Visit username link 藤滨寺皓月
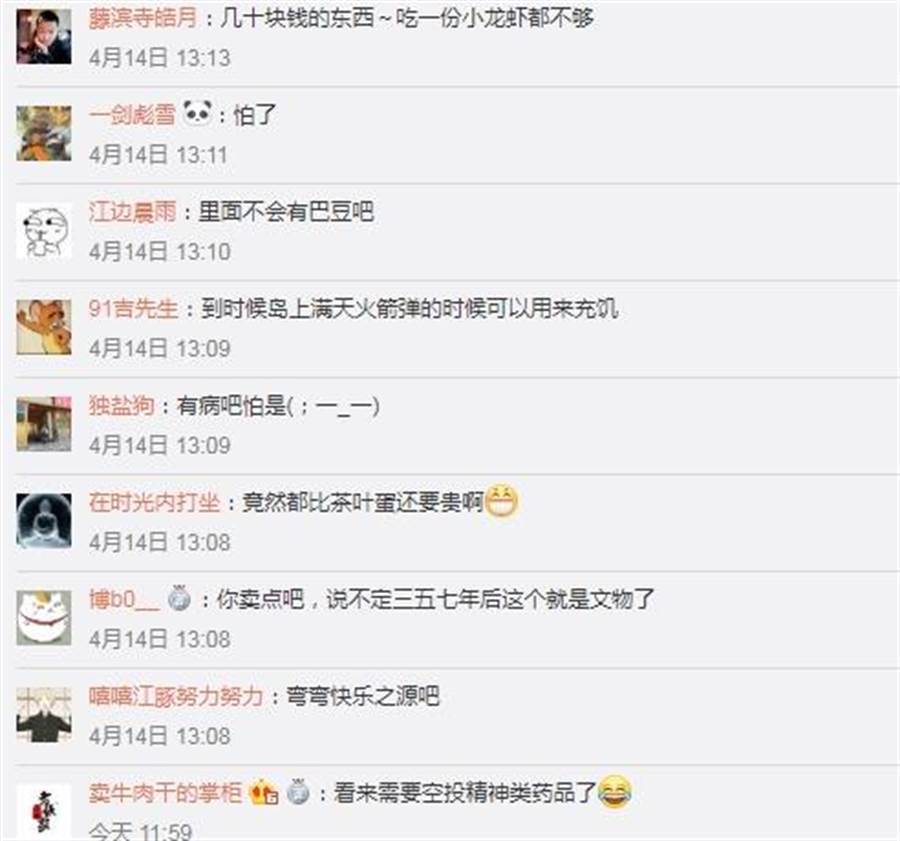The width and height of the screenshot is (900, 841). coord(143,18)
